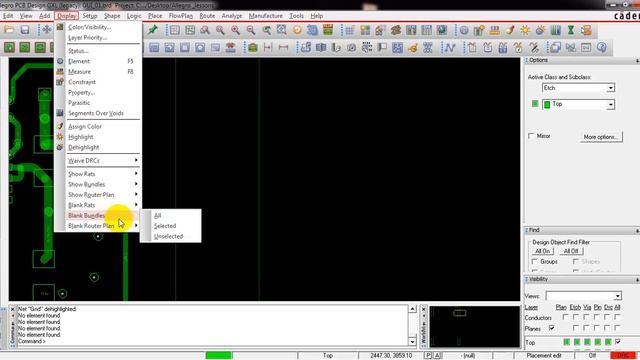Toggle Conductors Via visibility checkbox
Screen dimensions: 640x360
pos(587,317)
